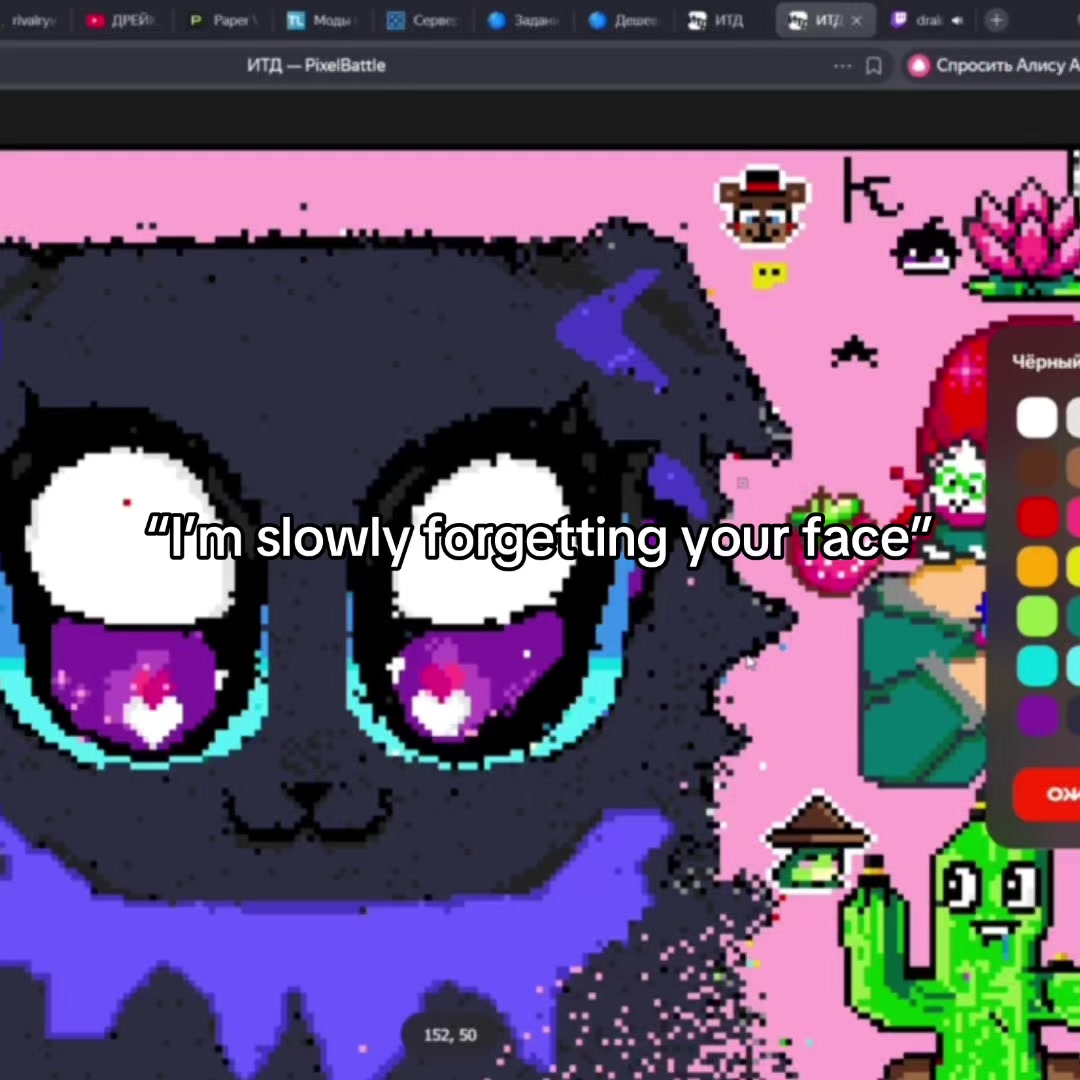Screen dimensions: 1080x1080
Task: Bookmark this page icon
Action: tap(873, 66)
